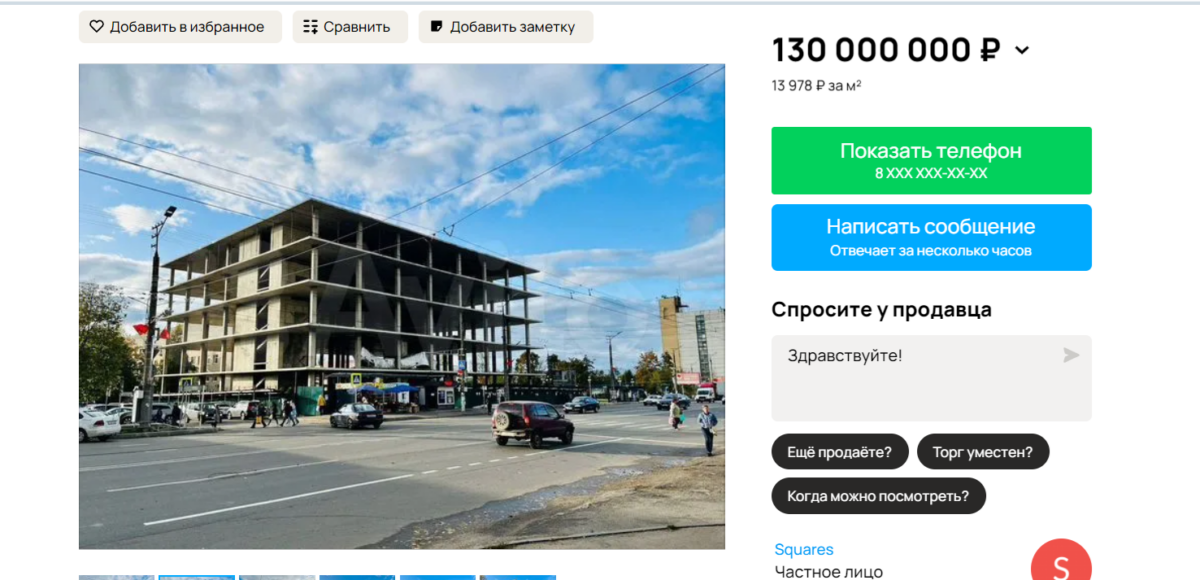The height and width of the screenshot is (580, 1200).
Task: Click the compare icon next to Сравнить
Action: [x=310, y=27]
